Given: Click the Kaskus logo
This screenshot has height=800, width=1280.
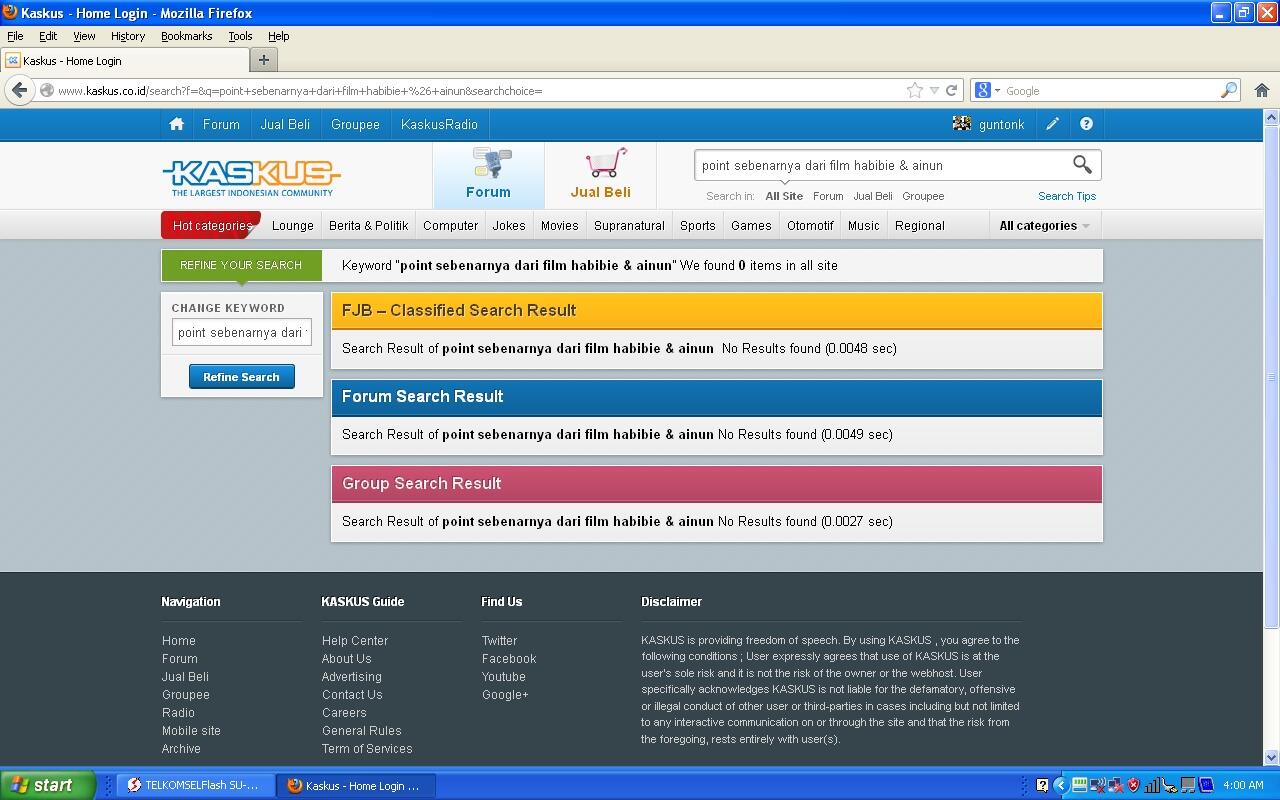Looking at the screenshot, I should tap(251, 177).
